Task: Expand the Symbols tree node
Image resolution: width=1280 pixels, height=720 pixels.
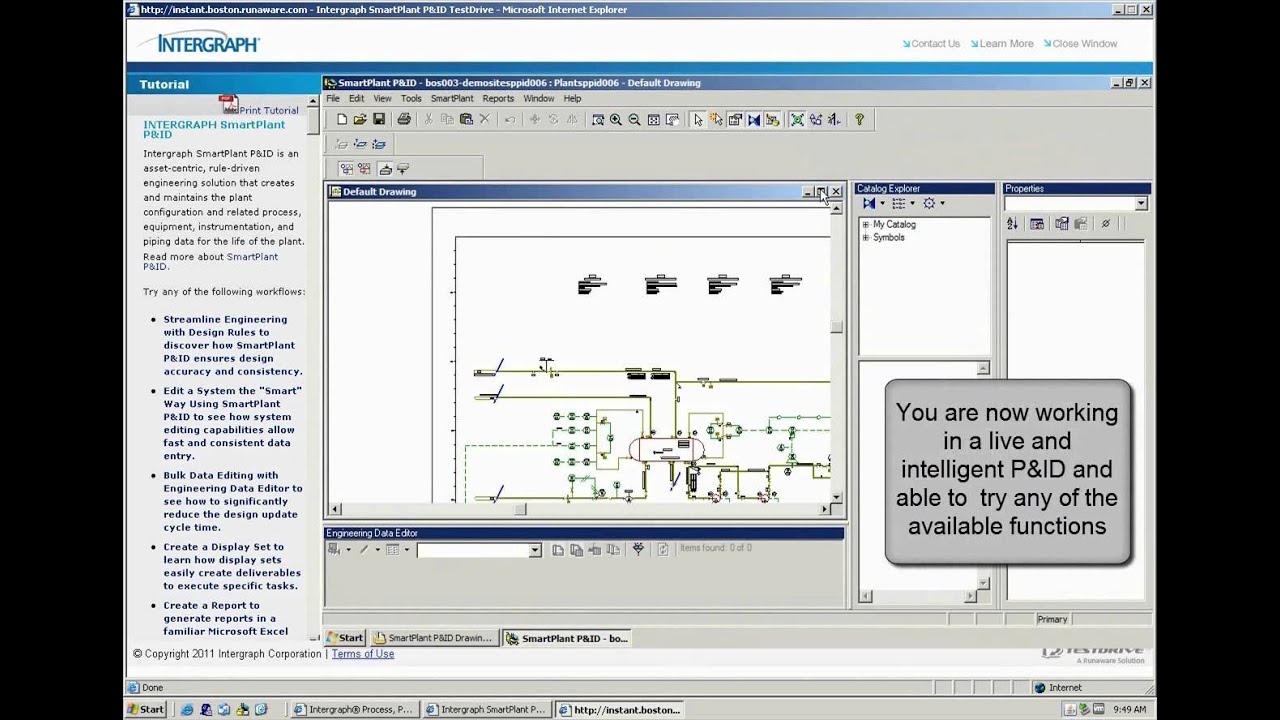Action: coord(865,237)
